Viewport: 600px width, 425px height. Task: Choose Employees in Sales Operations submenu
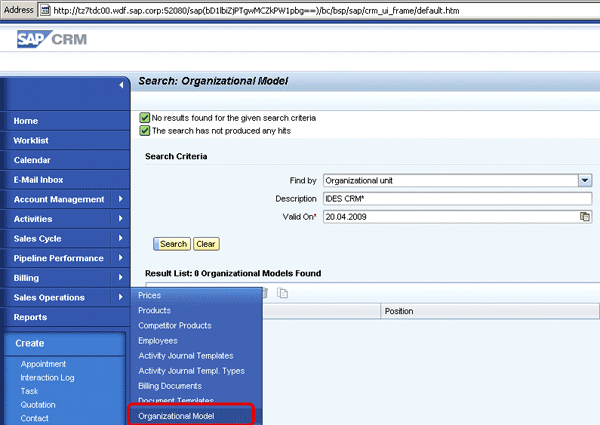tap(158, 340)
